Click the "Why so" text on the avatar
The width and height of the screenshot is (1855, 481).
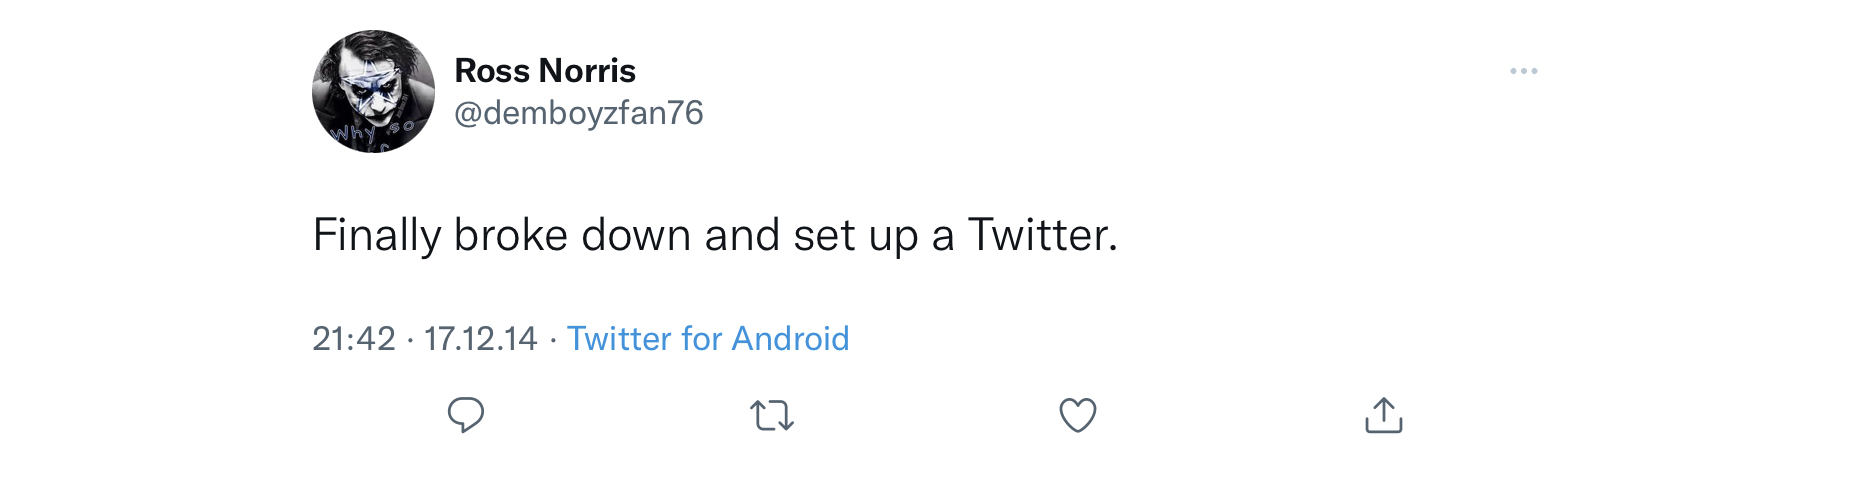pyautogui.click(x=372, y=131)
